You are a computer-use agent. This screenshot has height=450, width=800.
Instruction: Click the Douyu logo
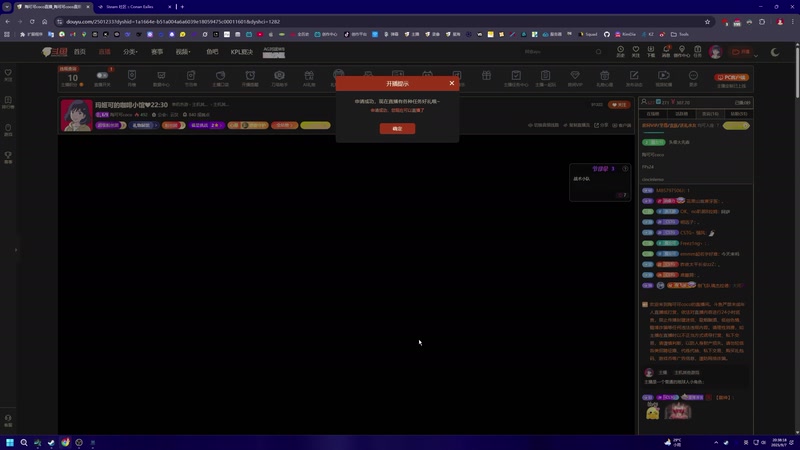click(55, 52)
